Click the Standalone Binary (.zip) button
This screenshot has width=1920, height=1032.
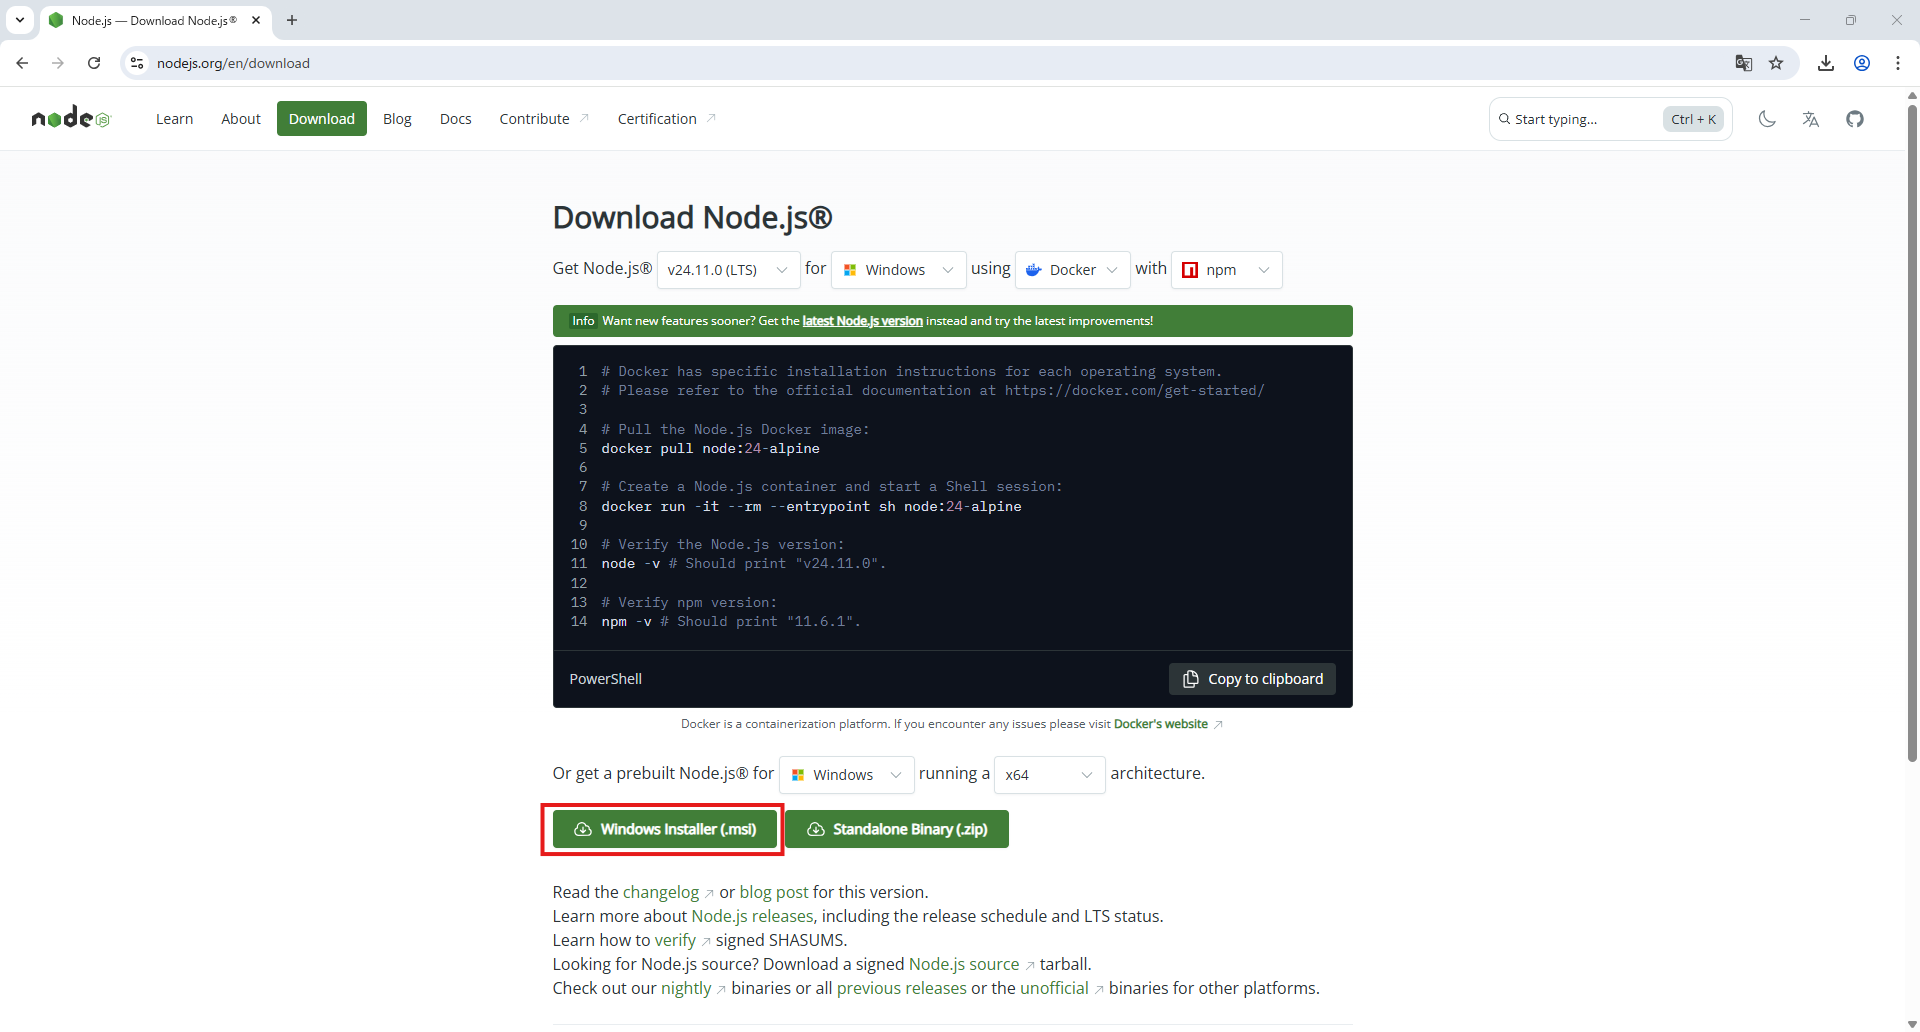pyautogui.click(x=897, y=828)
